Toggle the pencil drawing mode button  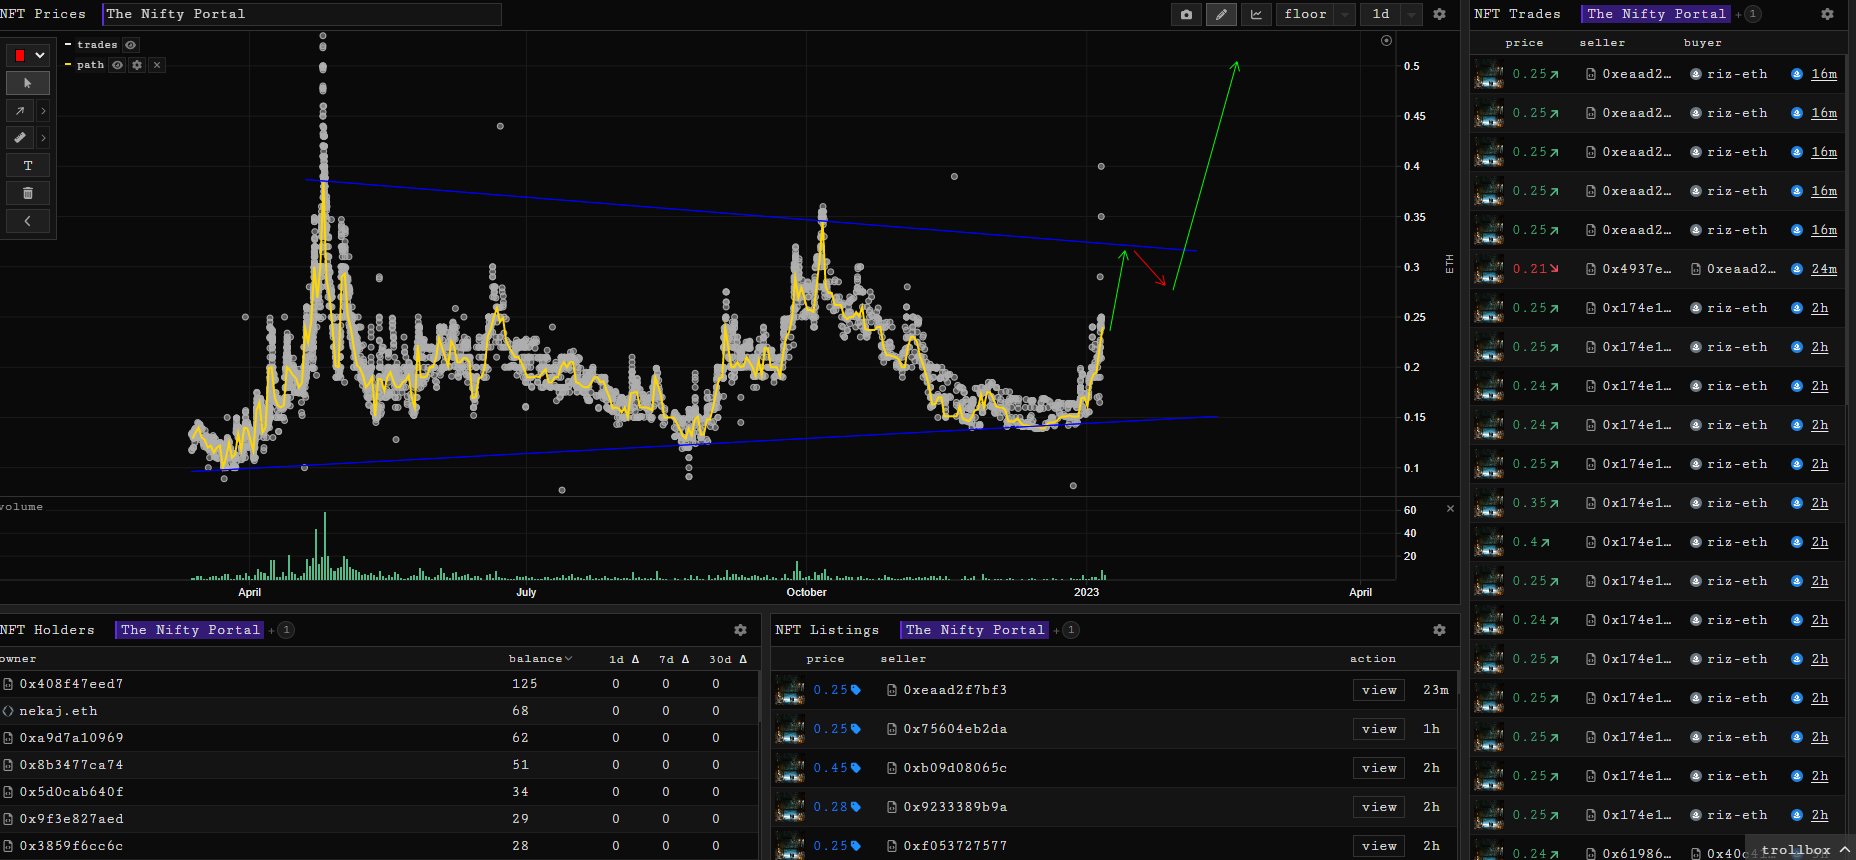pyautogui.click(x=1221, y=14)
